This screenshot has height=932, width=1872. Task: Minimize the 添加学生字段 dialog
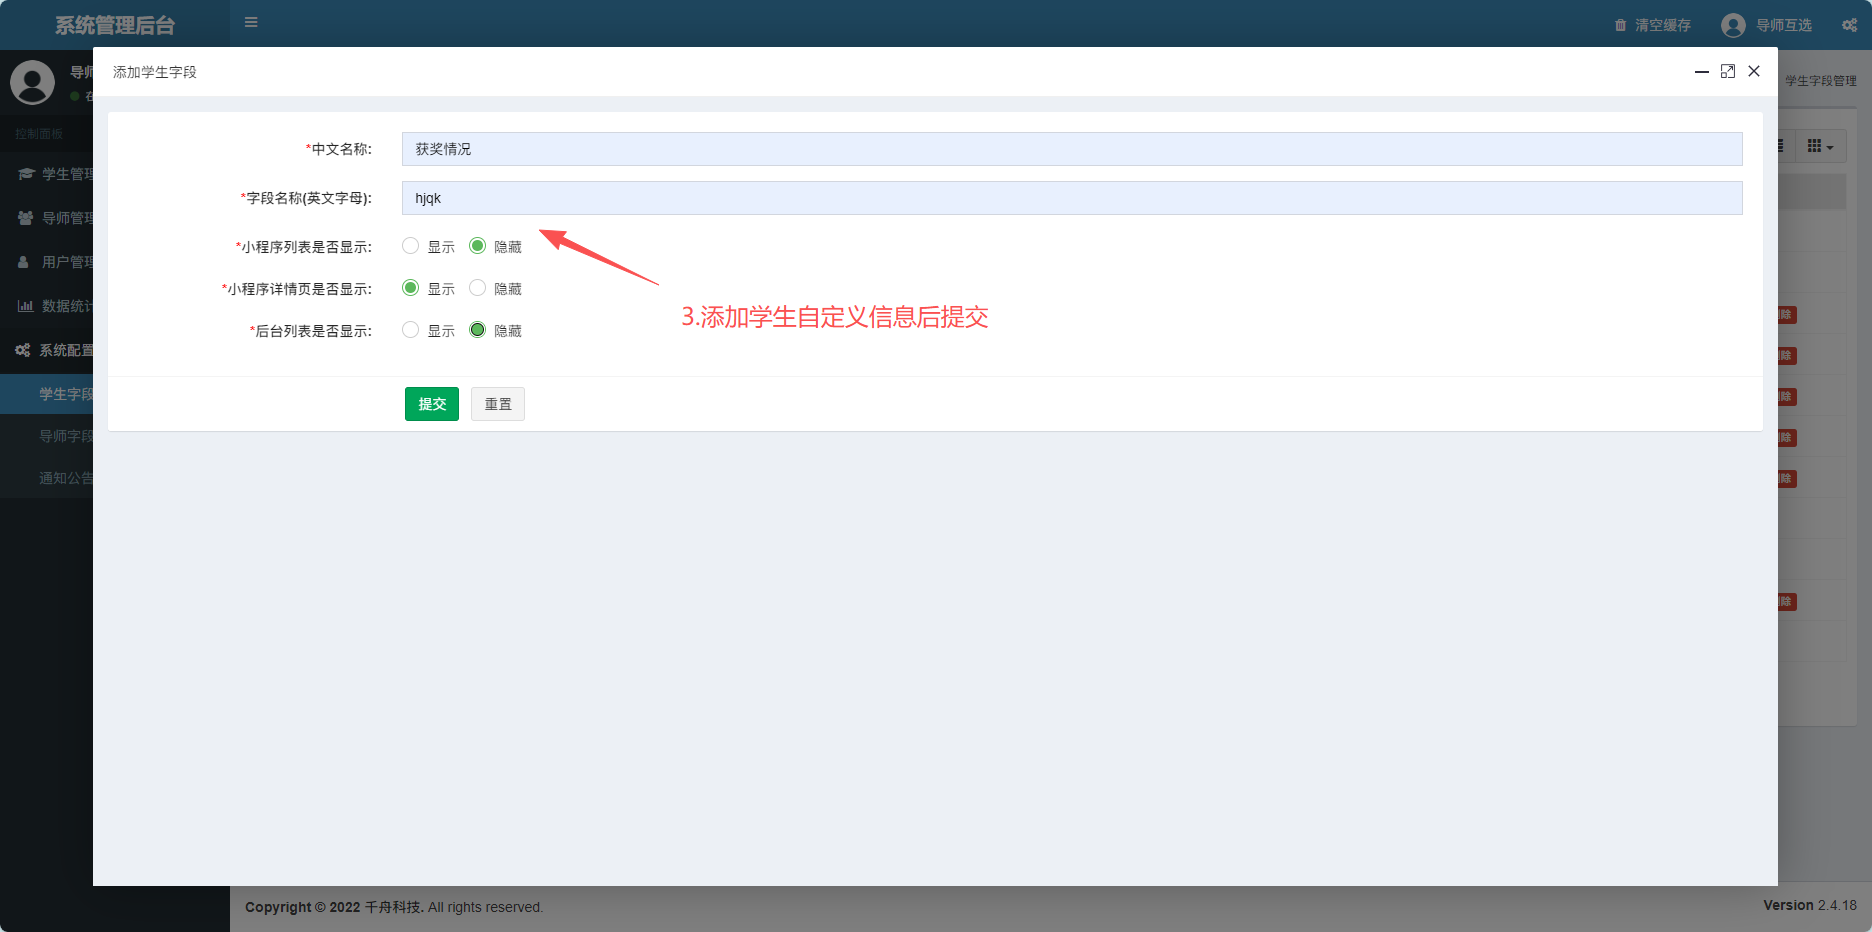point(1701,71)
